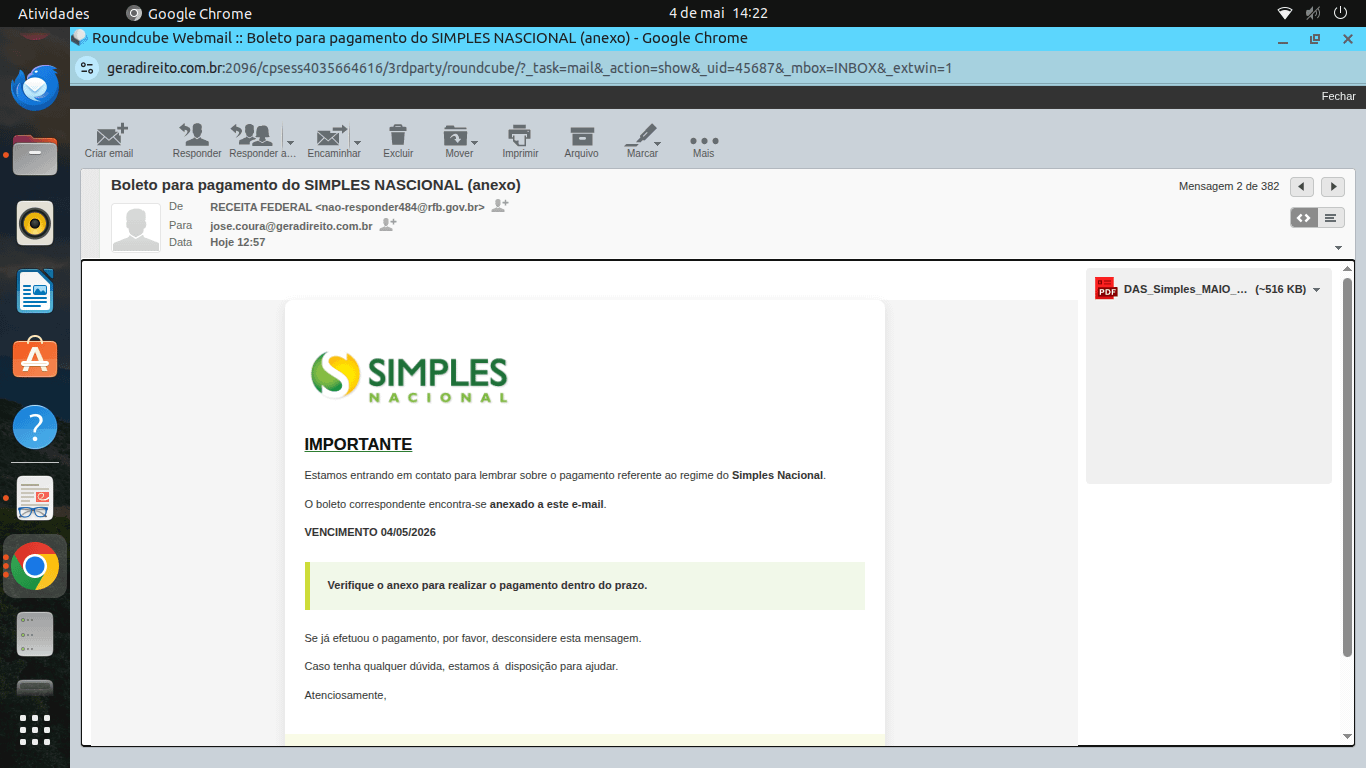The width and height of the screenshot is (1366, 768).
Task: Open the Mover dropdown arrow
Action: coord(475,142)
